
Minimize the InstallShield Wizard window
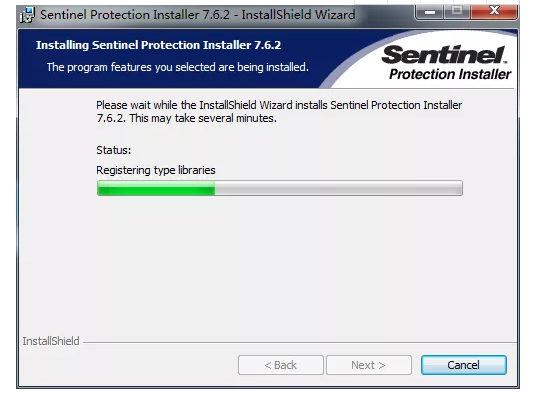point(430,12)
